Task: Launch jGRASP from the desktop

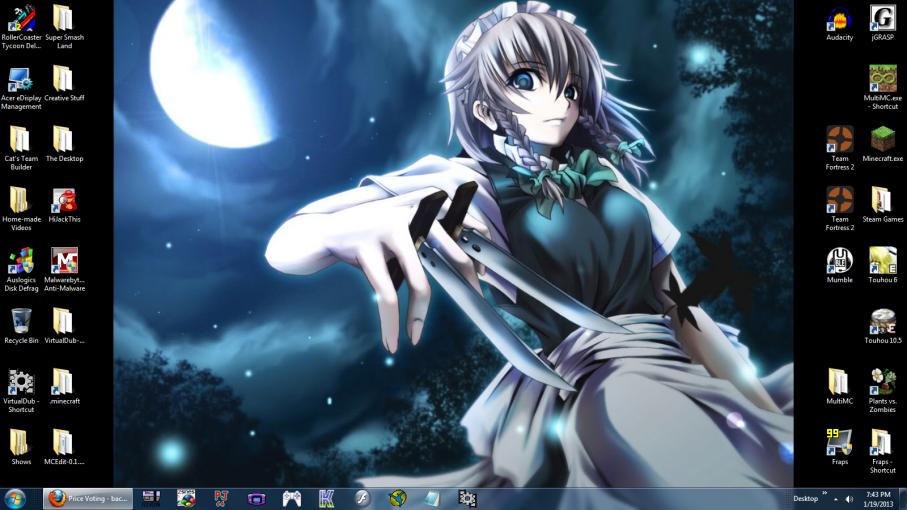Action: click(x=882, y=20)
